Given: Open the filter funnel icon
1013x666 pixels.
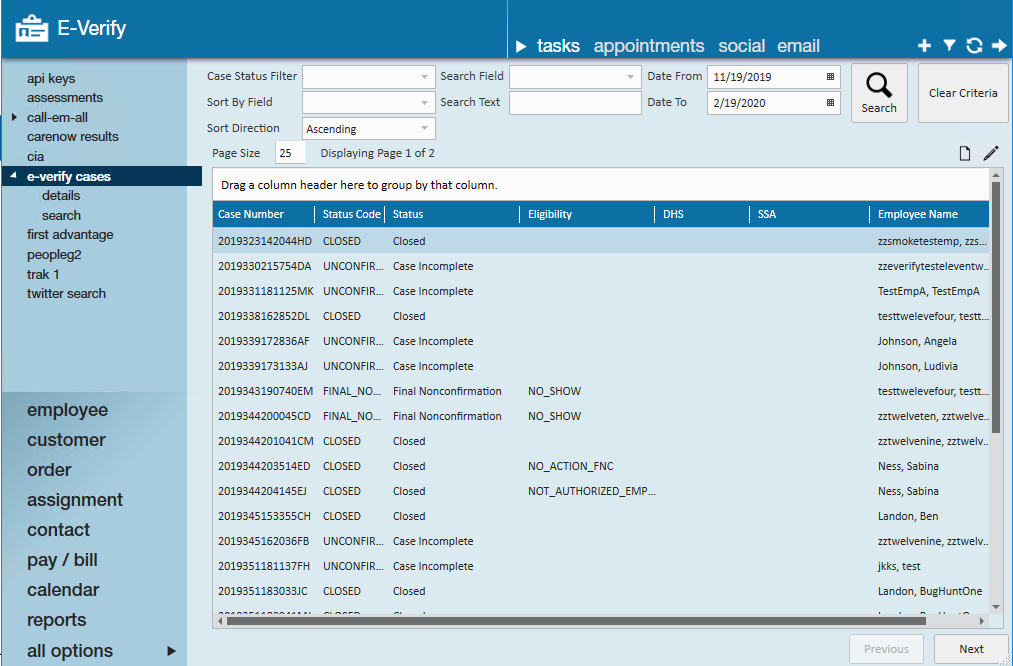Looking at the screenshot, I should (949, 45).
